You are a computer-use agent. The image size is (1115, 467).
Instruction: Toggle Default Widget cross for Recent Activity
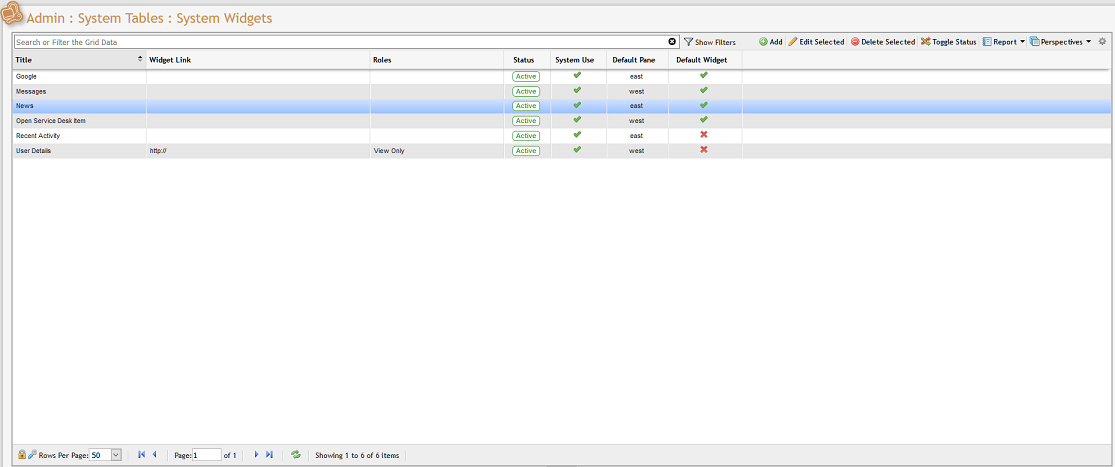pyautogui.click(x=704, y=135)
